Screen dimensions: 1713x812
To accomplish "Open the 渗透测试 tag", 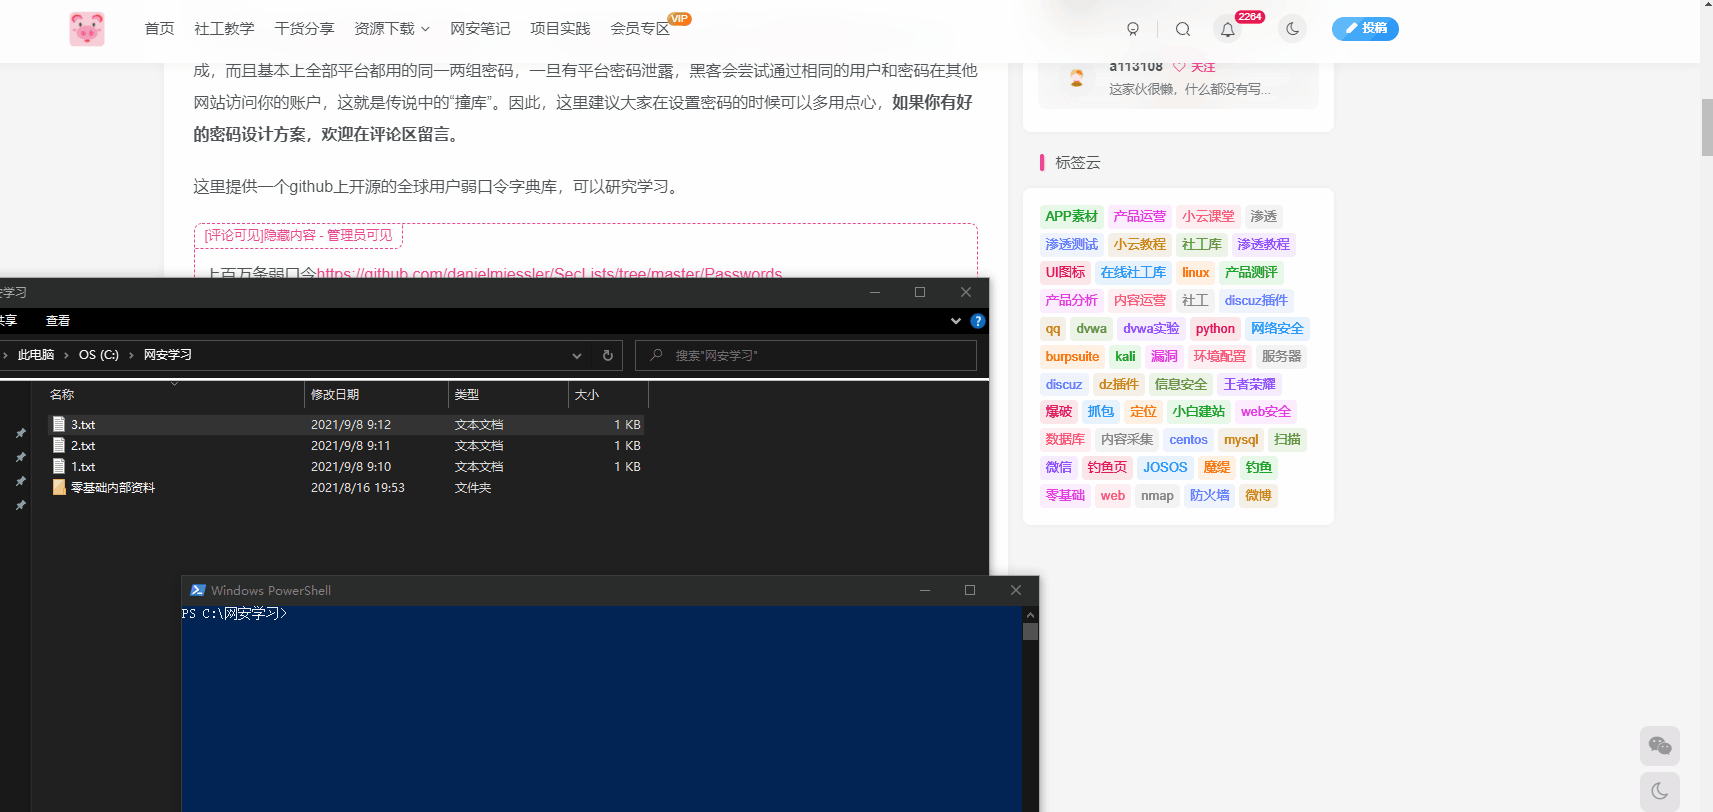I will pyautogui.click(x=1071, y=244).
